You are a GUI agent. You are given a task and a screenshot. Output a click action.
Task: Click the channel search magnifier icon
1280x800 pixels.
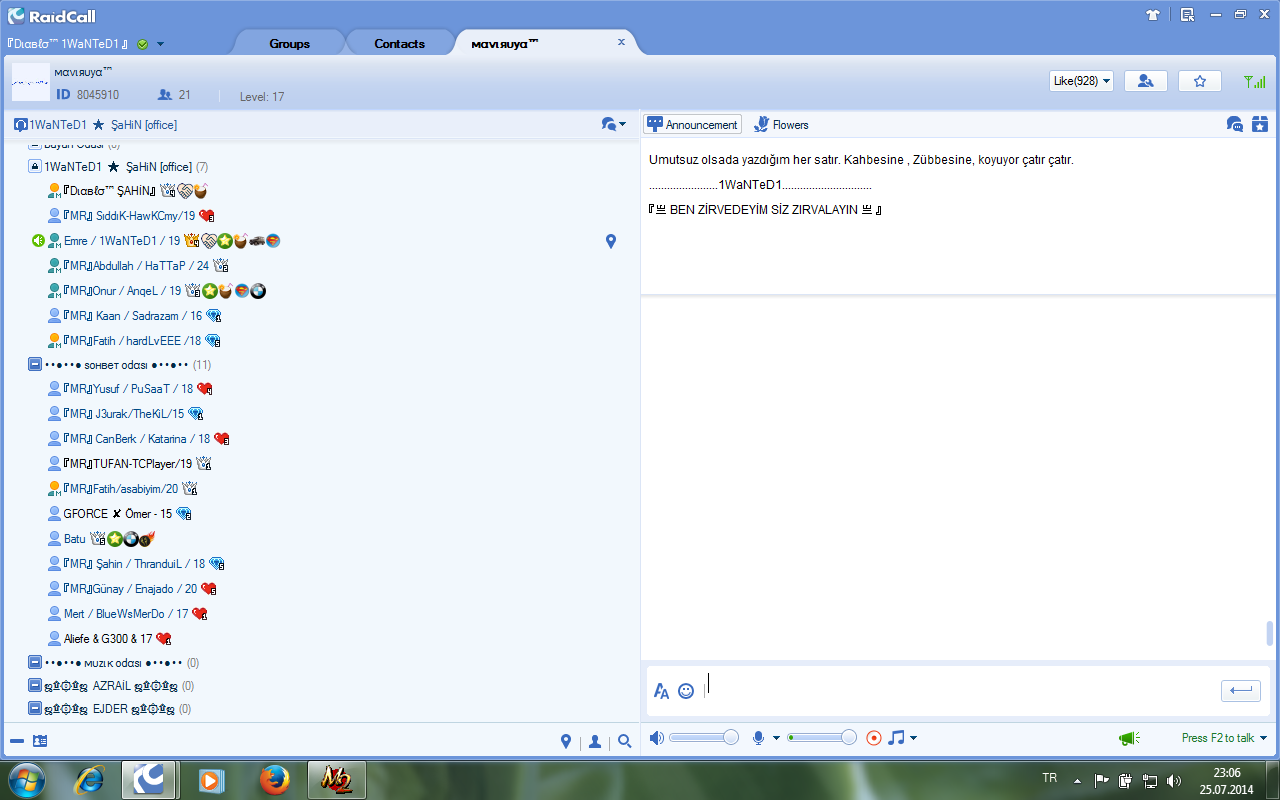[625, 741]
